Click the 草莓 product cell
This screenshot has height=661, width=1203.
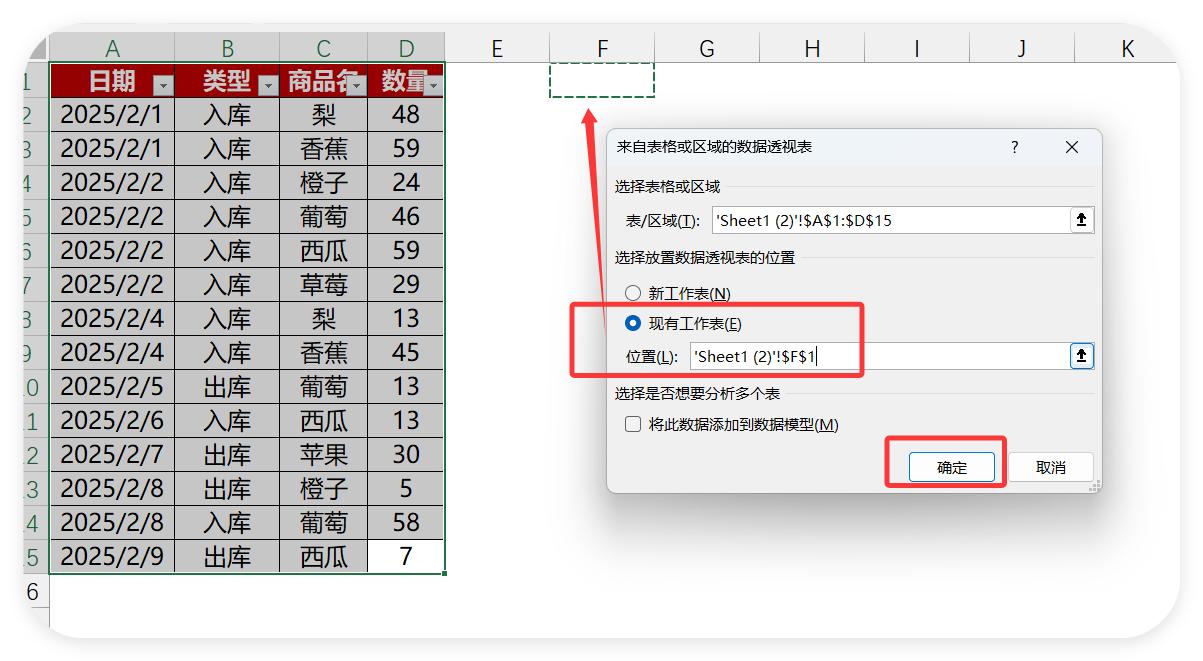pyautogui.click(x=324, y=284)
